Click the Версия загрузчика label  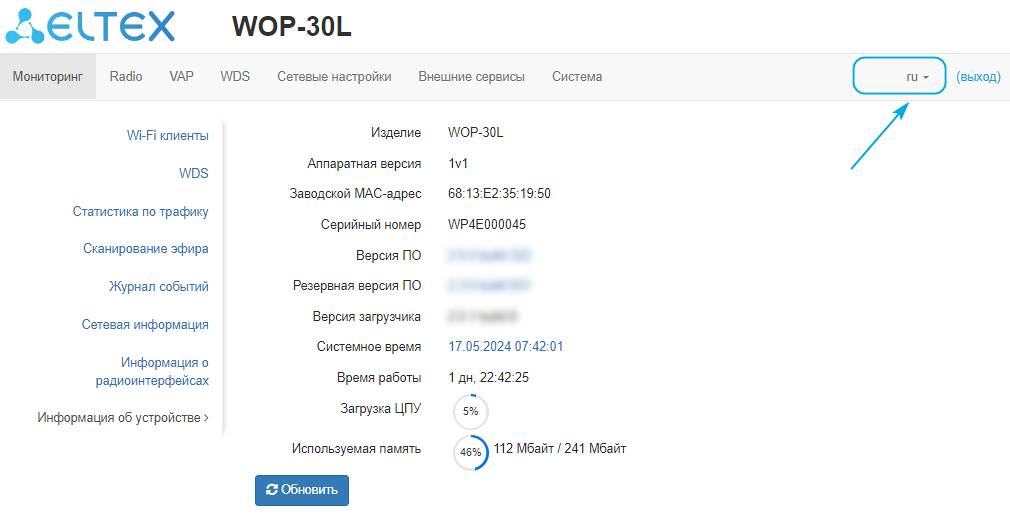tap(367, 317)
